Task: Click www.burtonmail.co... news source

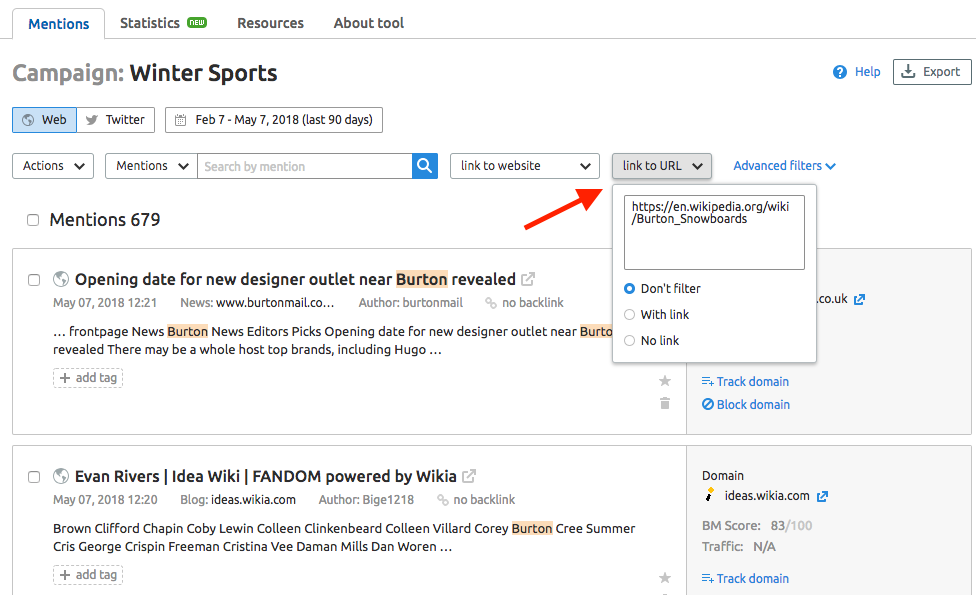Action: [275, 303]
